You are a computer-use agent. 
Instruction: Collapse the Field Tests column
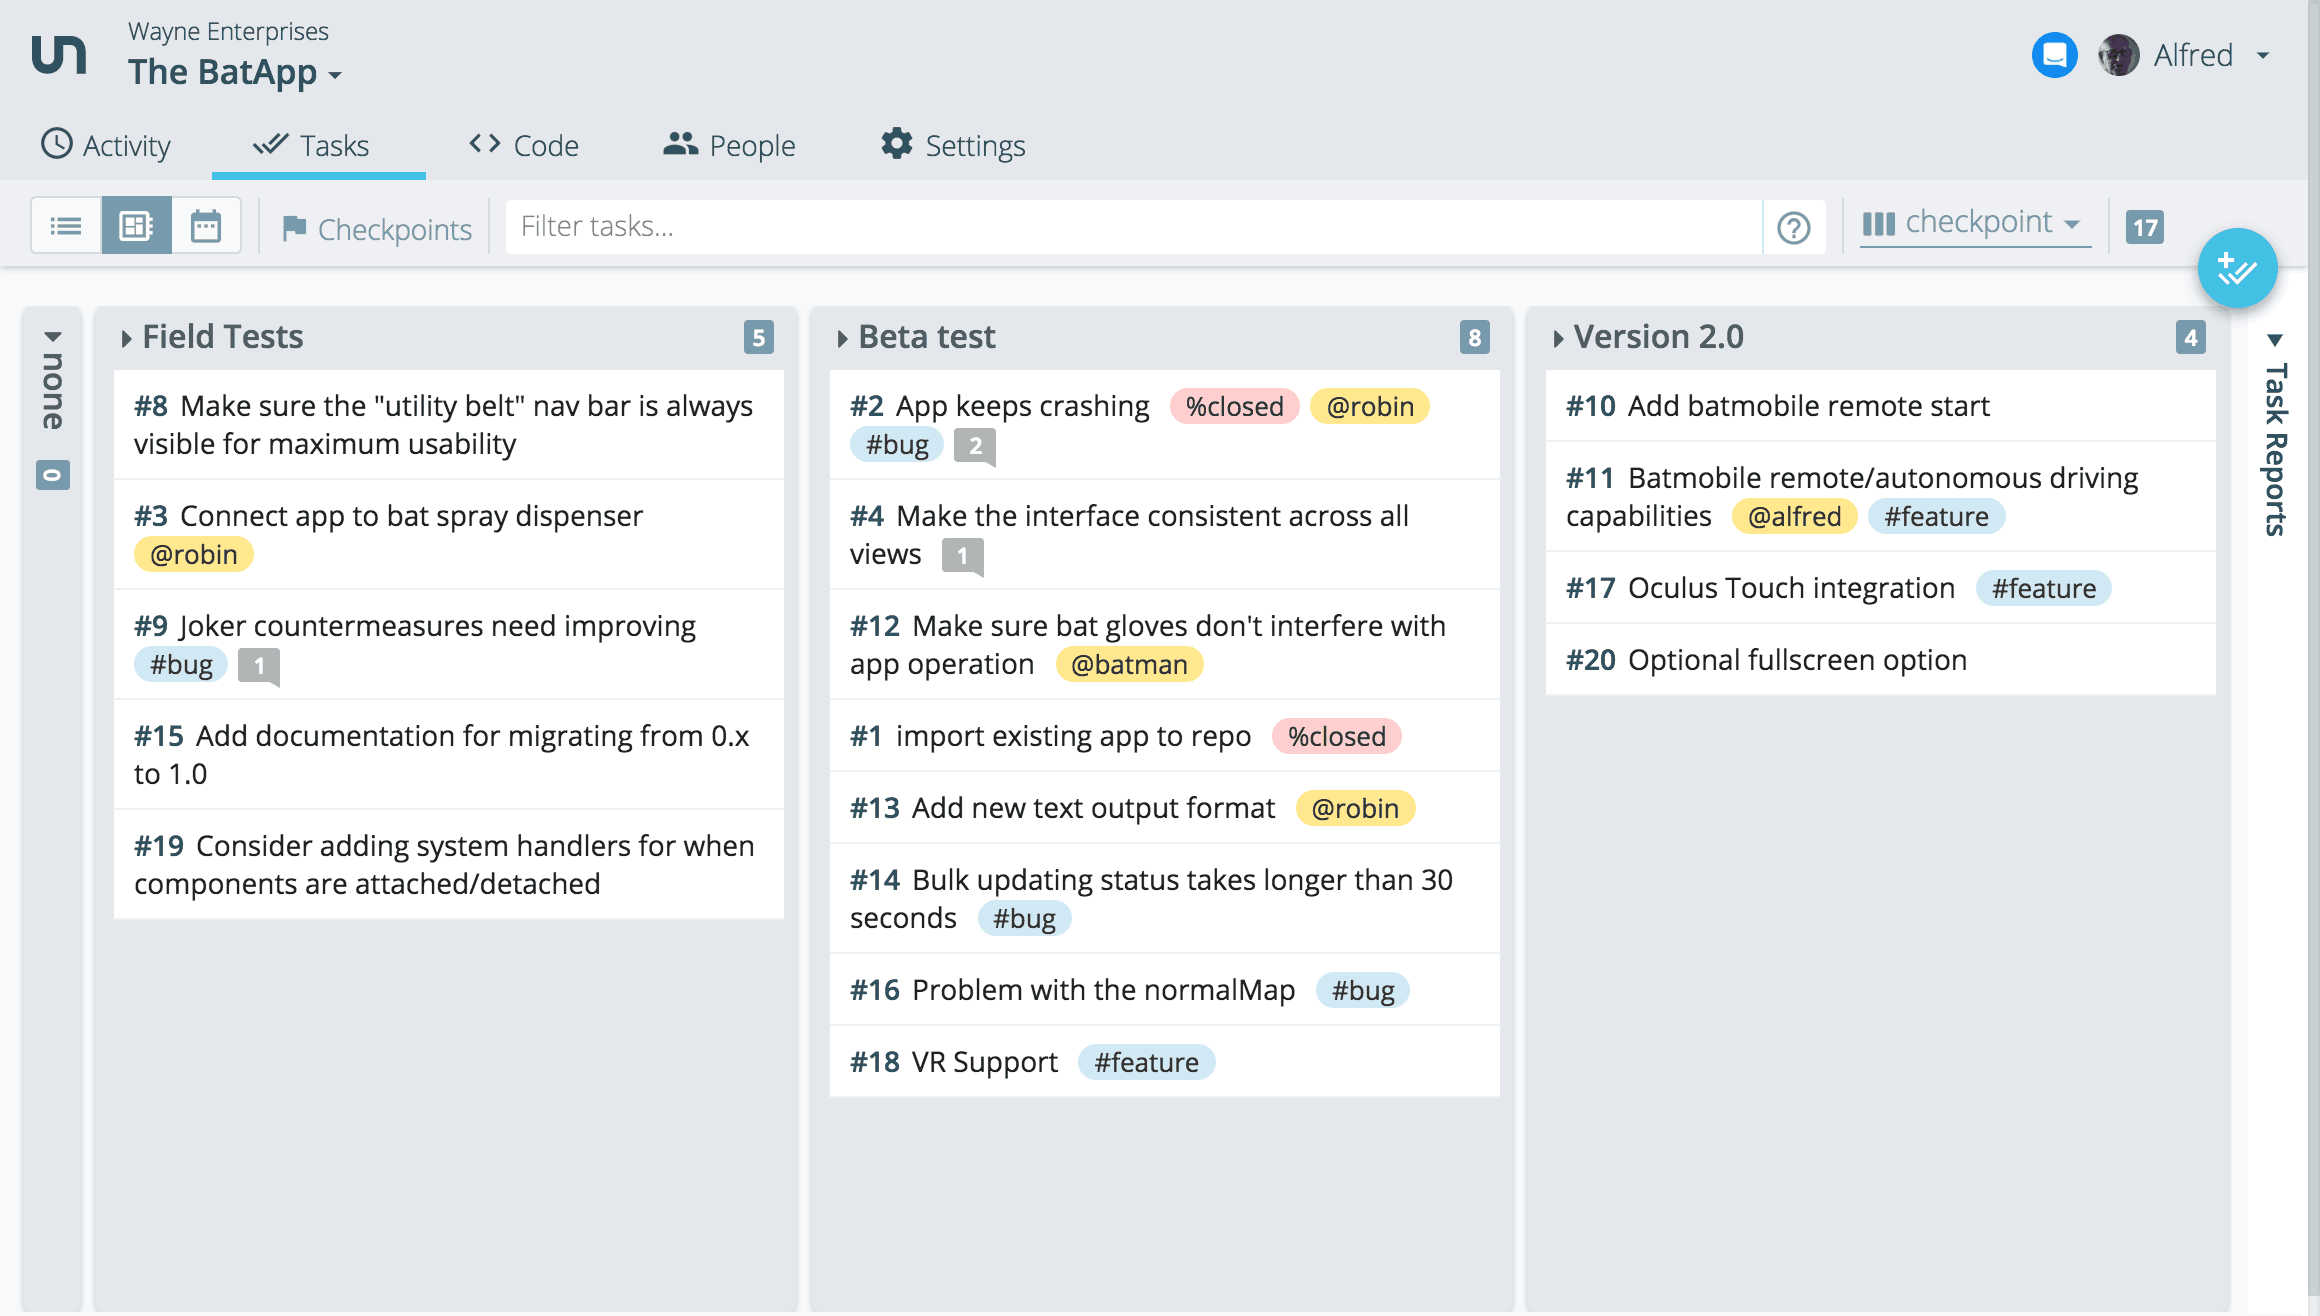pyautogui.click(x=127, y=338)
